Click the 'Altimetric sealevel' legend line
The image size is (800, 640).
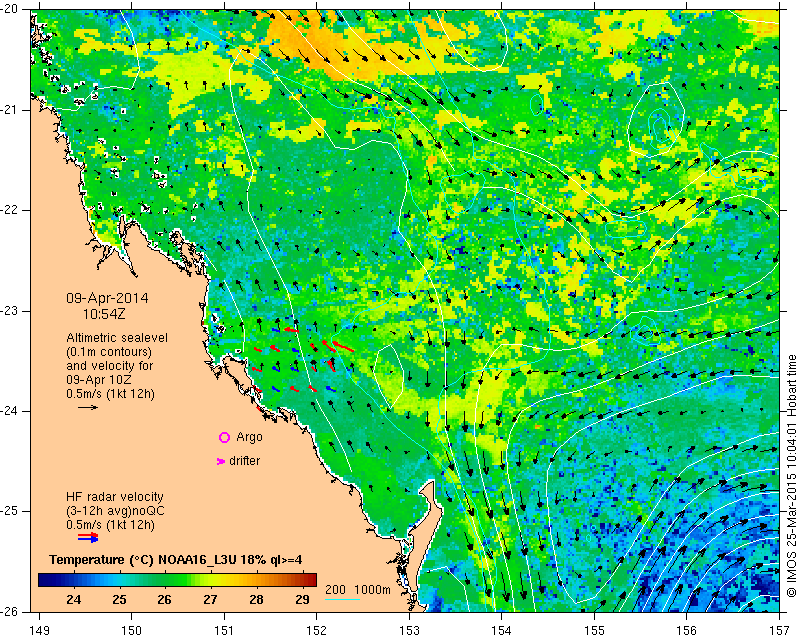(x=117, y=338)
